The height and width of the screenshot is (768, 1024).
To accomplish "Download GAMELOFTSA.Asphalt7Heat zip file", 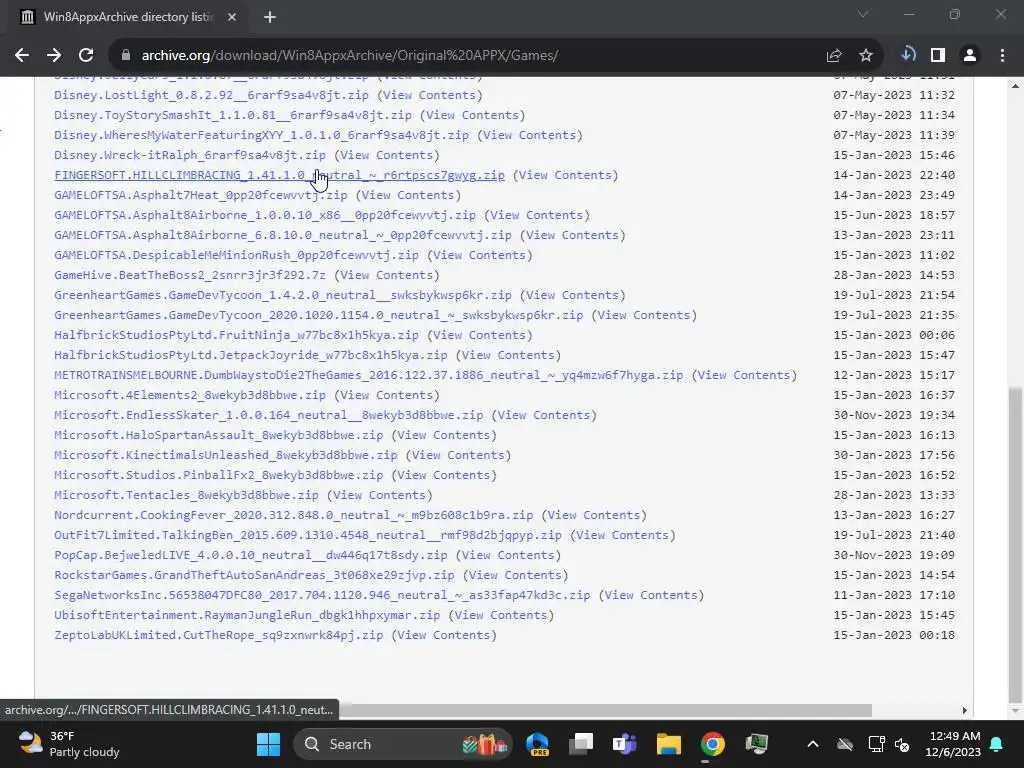I will pyautogui.click(x=200, y=195).
